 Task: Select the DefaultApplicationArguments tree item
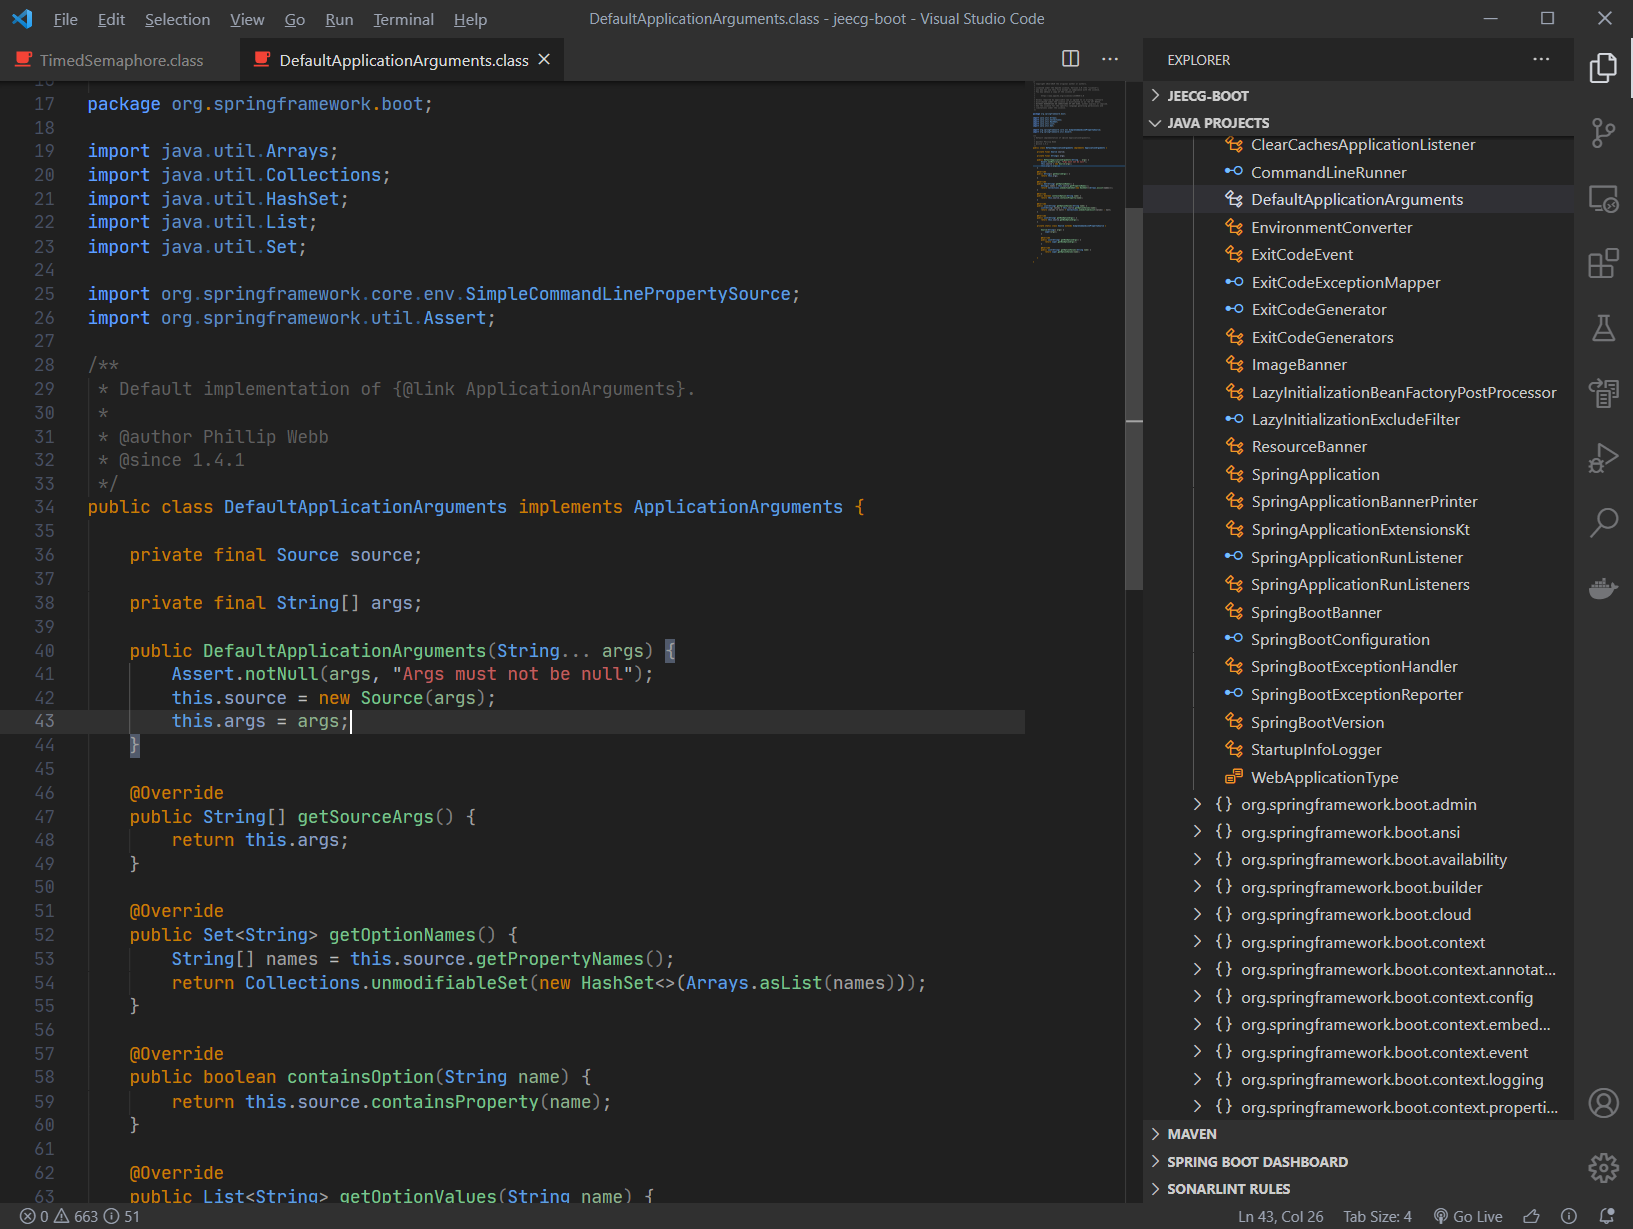coord(1358,199)
